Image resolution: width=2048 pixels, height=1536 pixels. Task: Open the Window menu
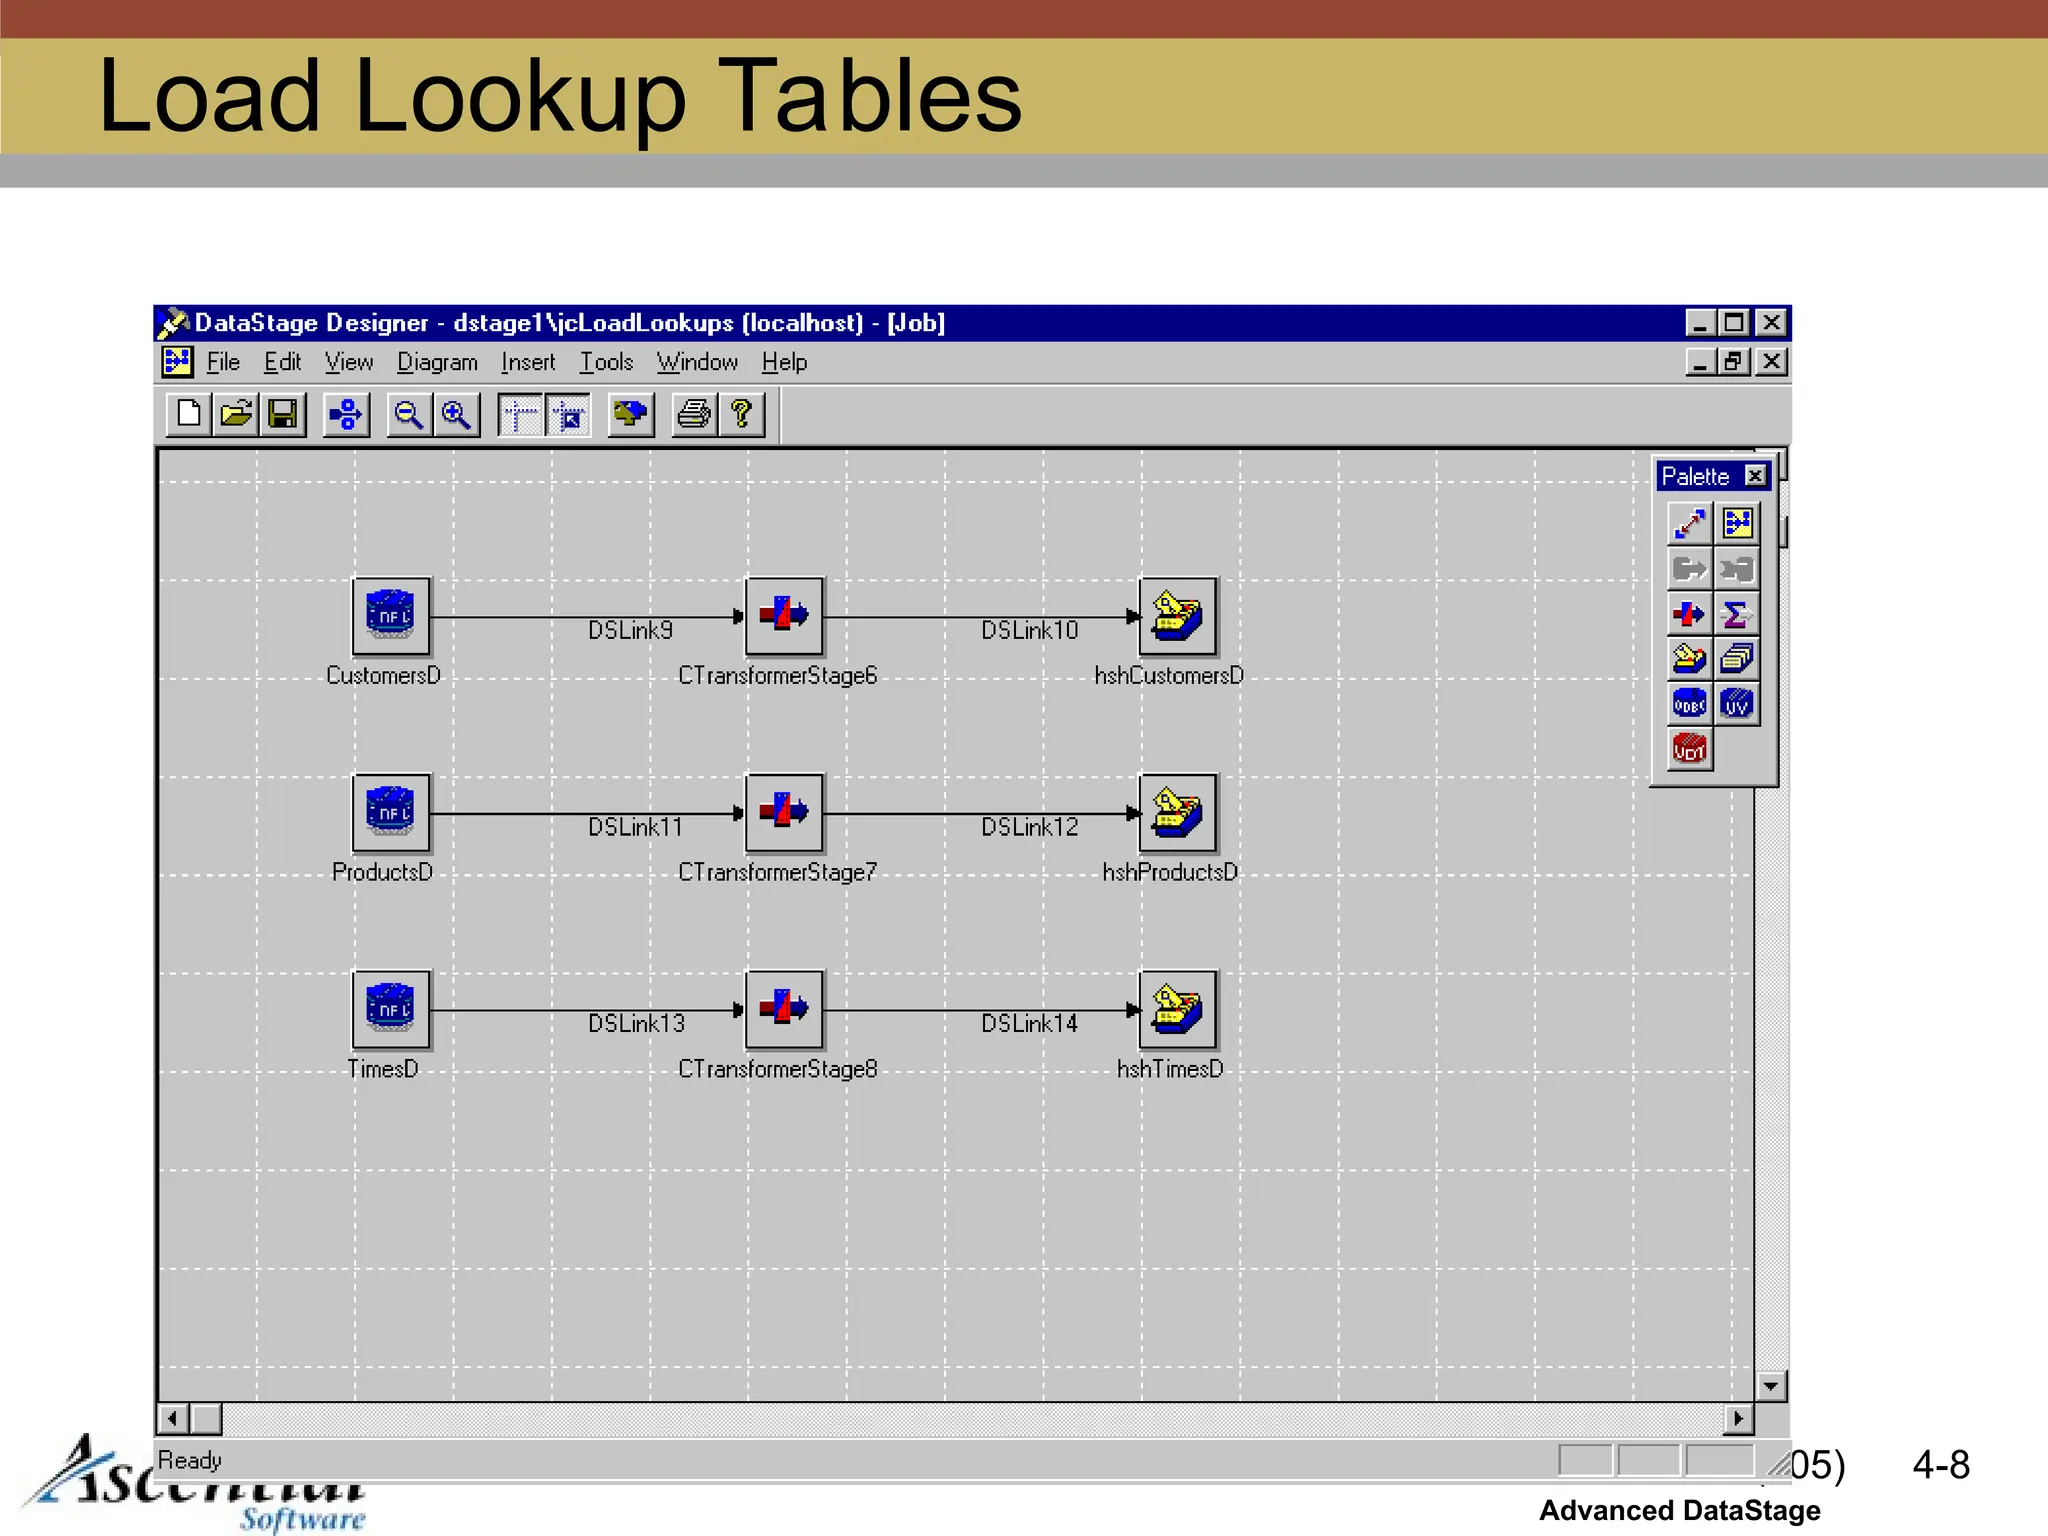coord(697,362)
